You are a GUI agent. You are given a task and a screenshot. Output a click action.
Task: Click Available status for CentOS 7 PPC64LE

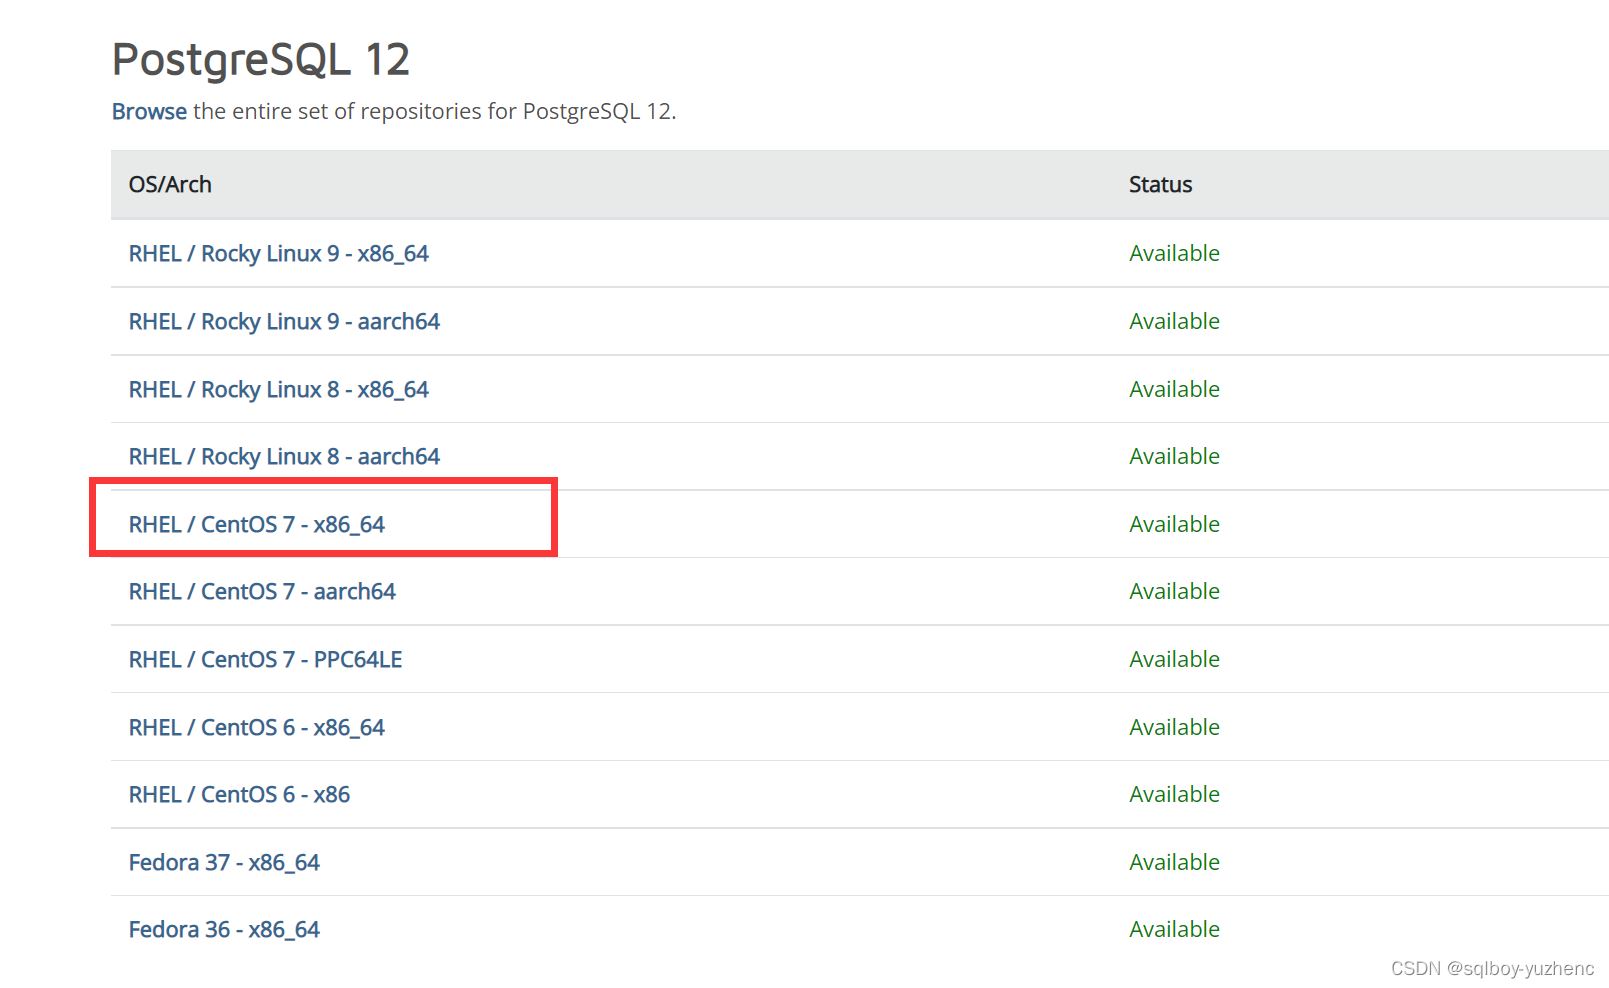tap(1174, 660)
